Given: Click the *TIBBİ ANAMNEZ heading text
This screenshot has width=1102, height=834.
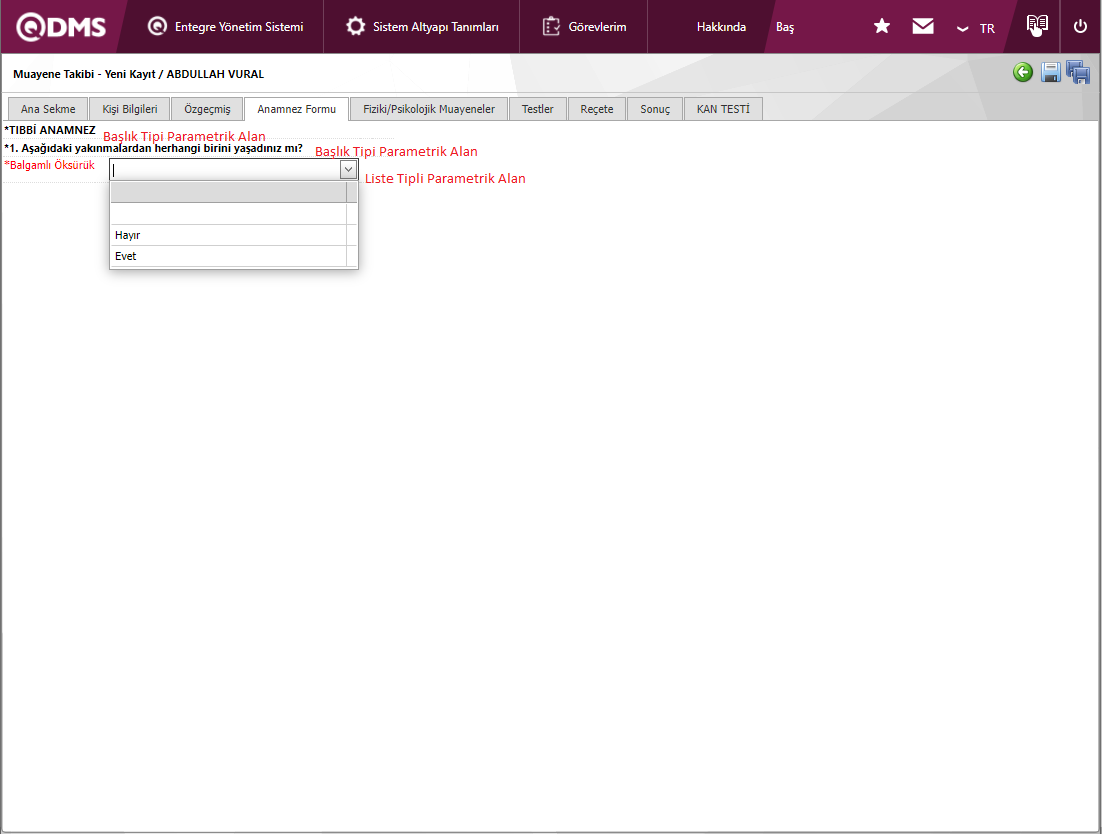Looking at the screenshot, I should [x=50, y=130].
